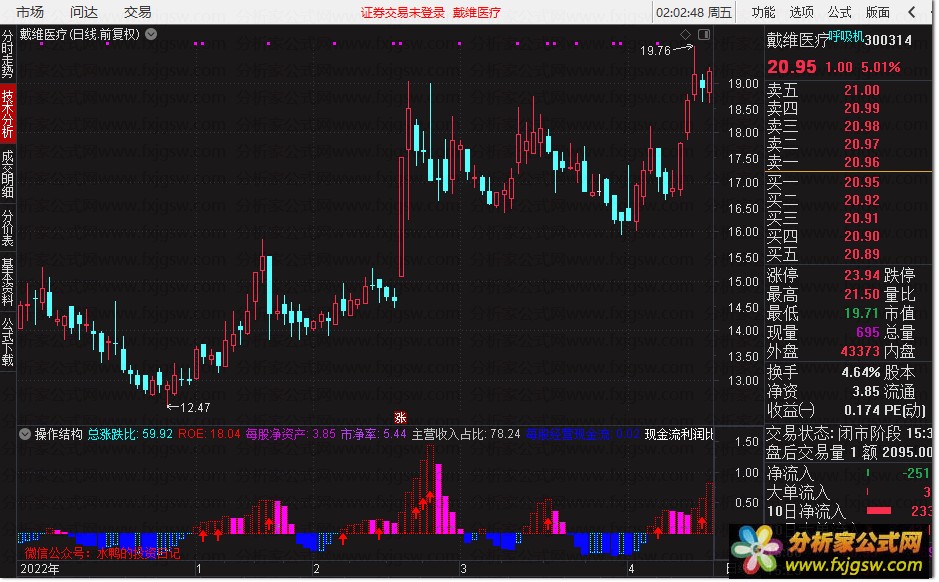
Task: Open the 成交明细 side tab
Action: (x=7, y=174)
